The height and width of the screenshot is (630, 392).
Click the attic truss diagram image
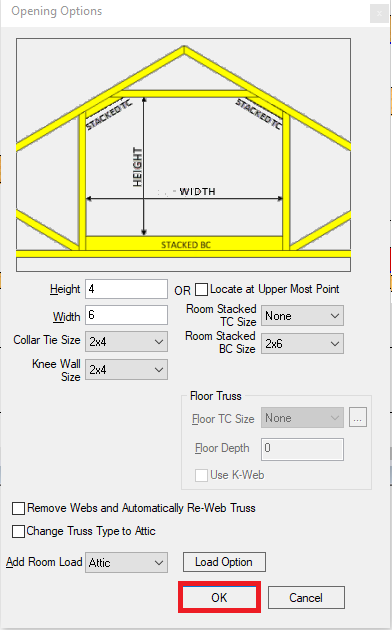click(x=184, y=155)
